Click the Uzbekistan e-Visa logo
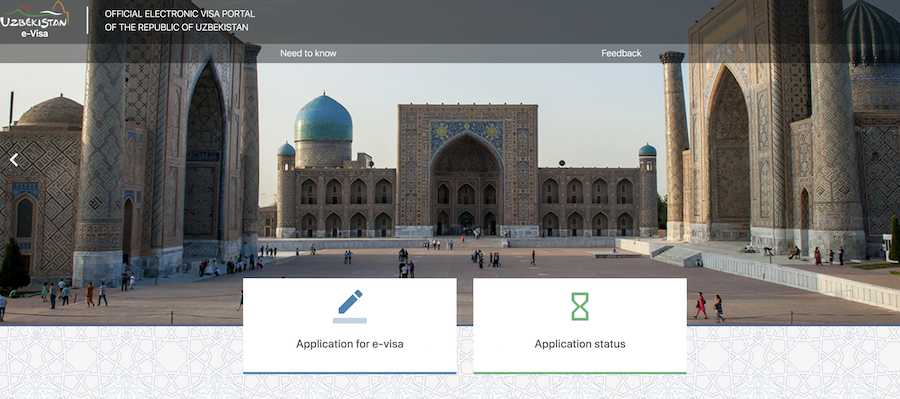 34,20
